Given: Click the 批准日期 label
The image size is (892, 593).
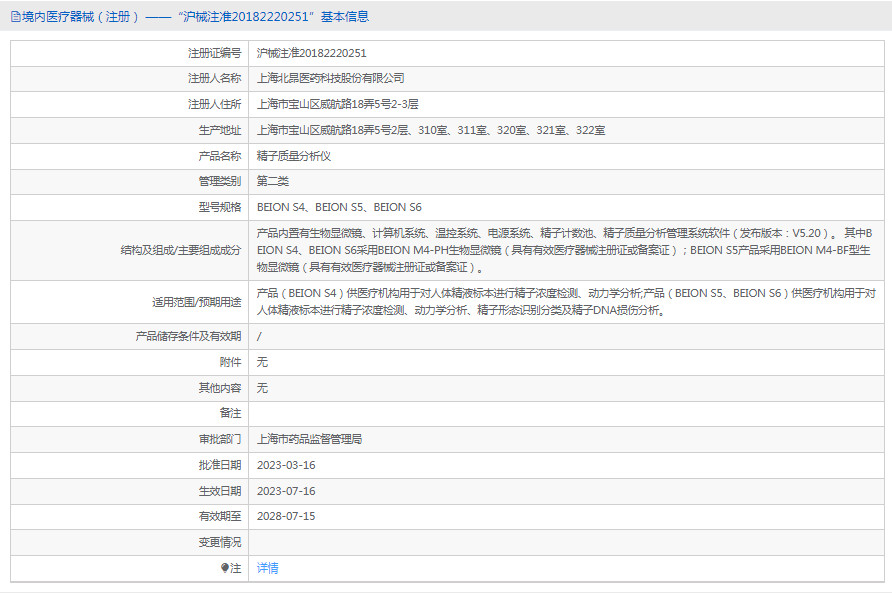Looking at the screenshot, I should pyautogui.click(x=220, y=465).
